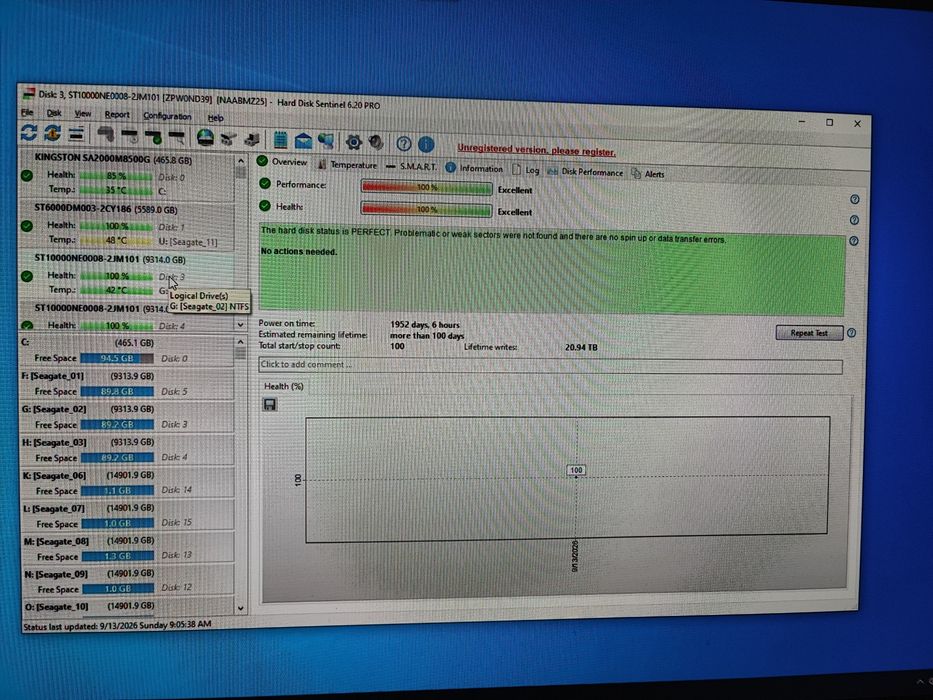Viewport: 933px width, 700px height.
Task: Click the globe over disk toolbar icon
Action: pyautogui.click(x=205, y=138)
